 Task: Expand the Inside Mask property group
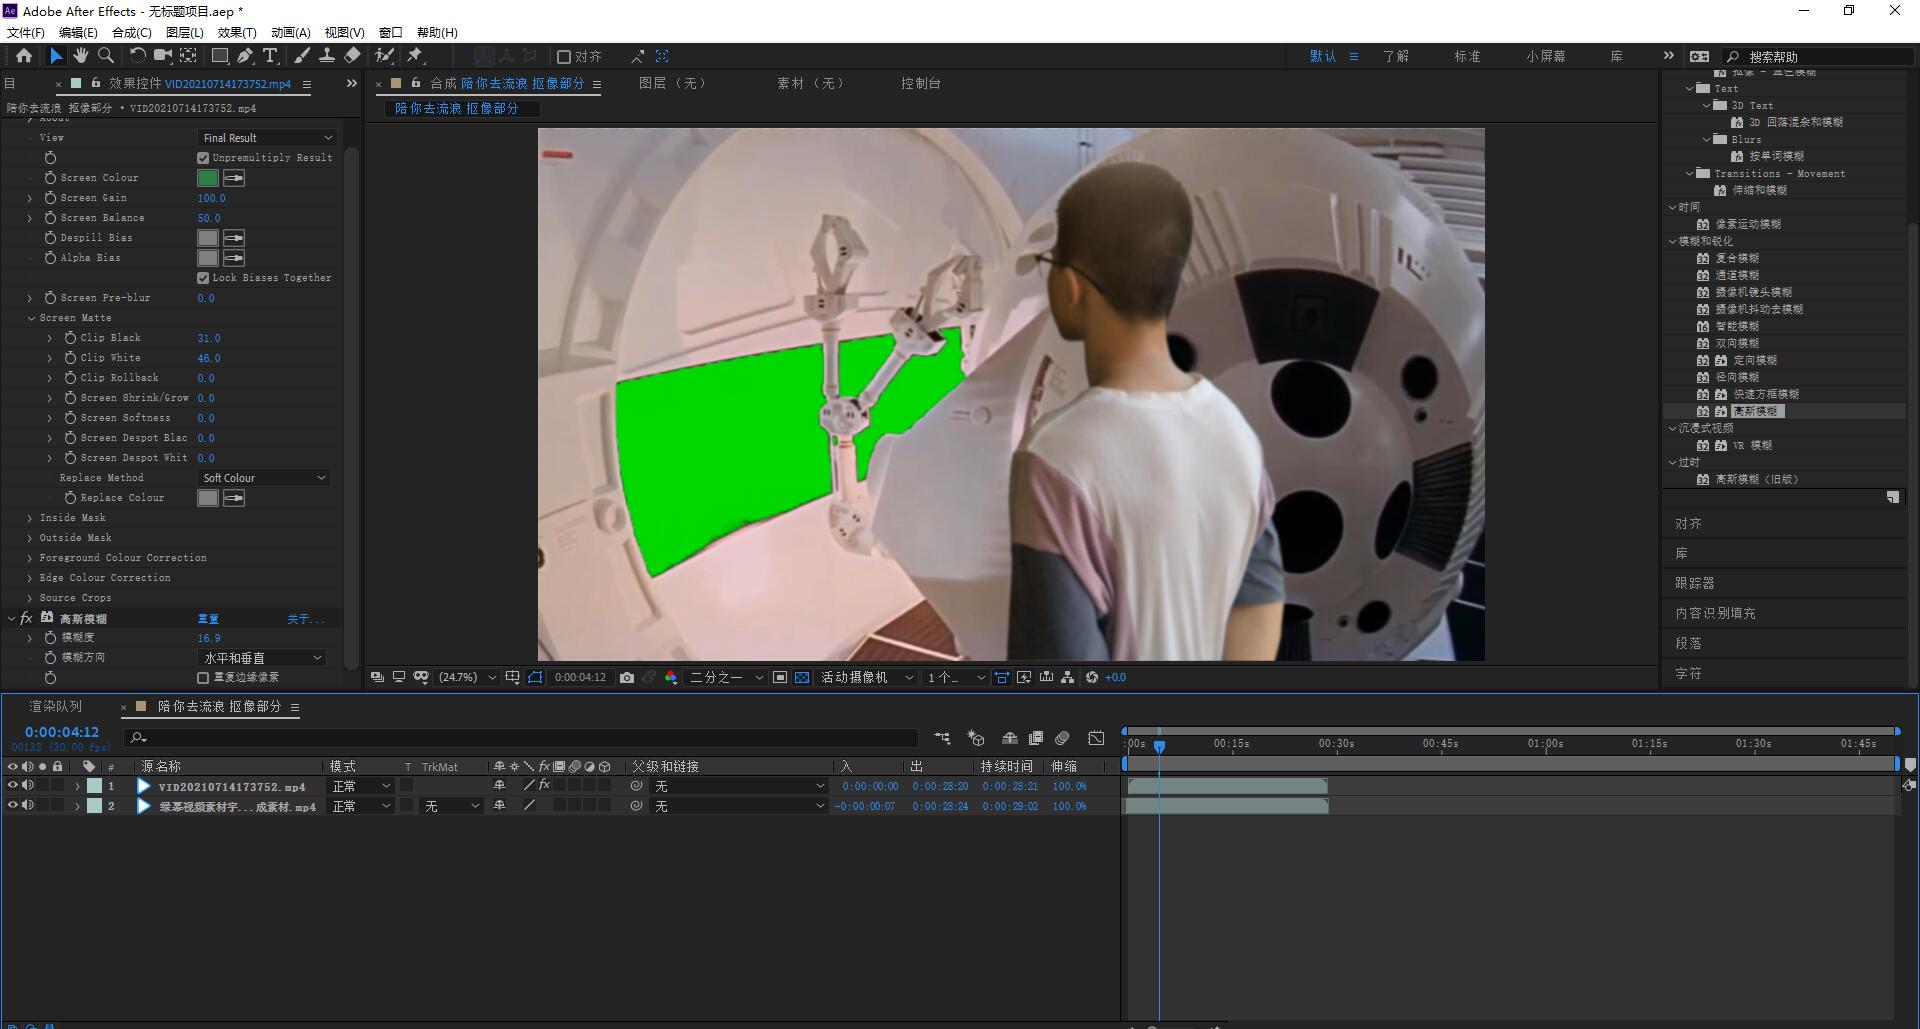30,518
